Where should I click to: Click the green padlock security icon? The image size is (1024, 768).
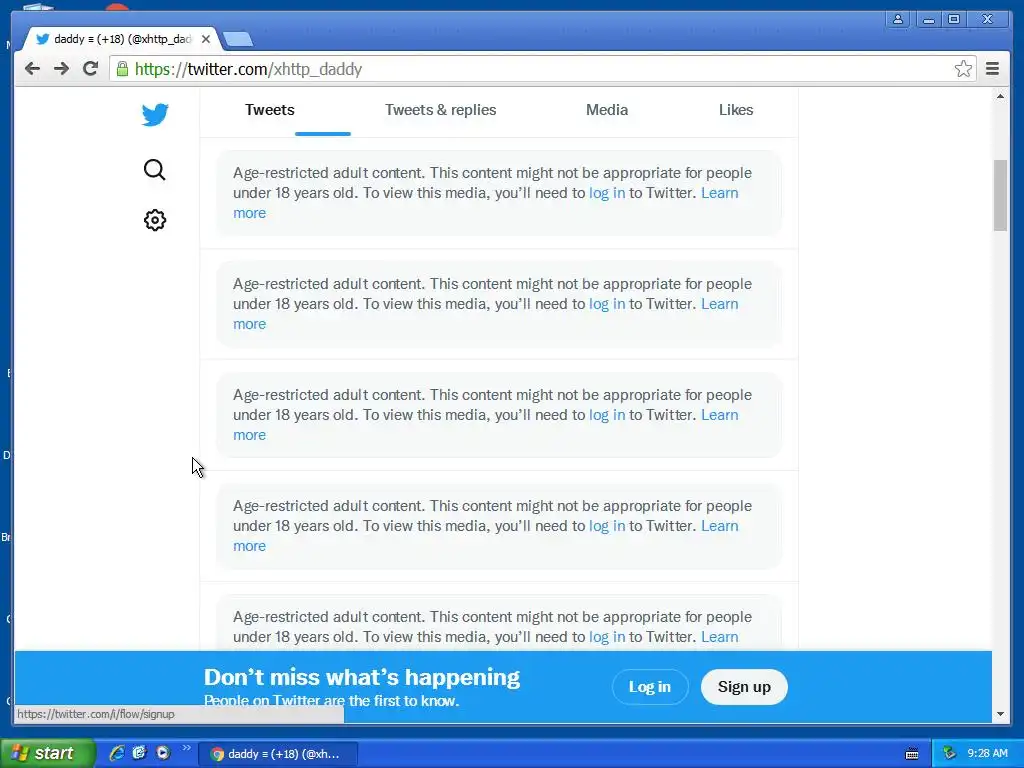[x=122, y=69]
